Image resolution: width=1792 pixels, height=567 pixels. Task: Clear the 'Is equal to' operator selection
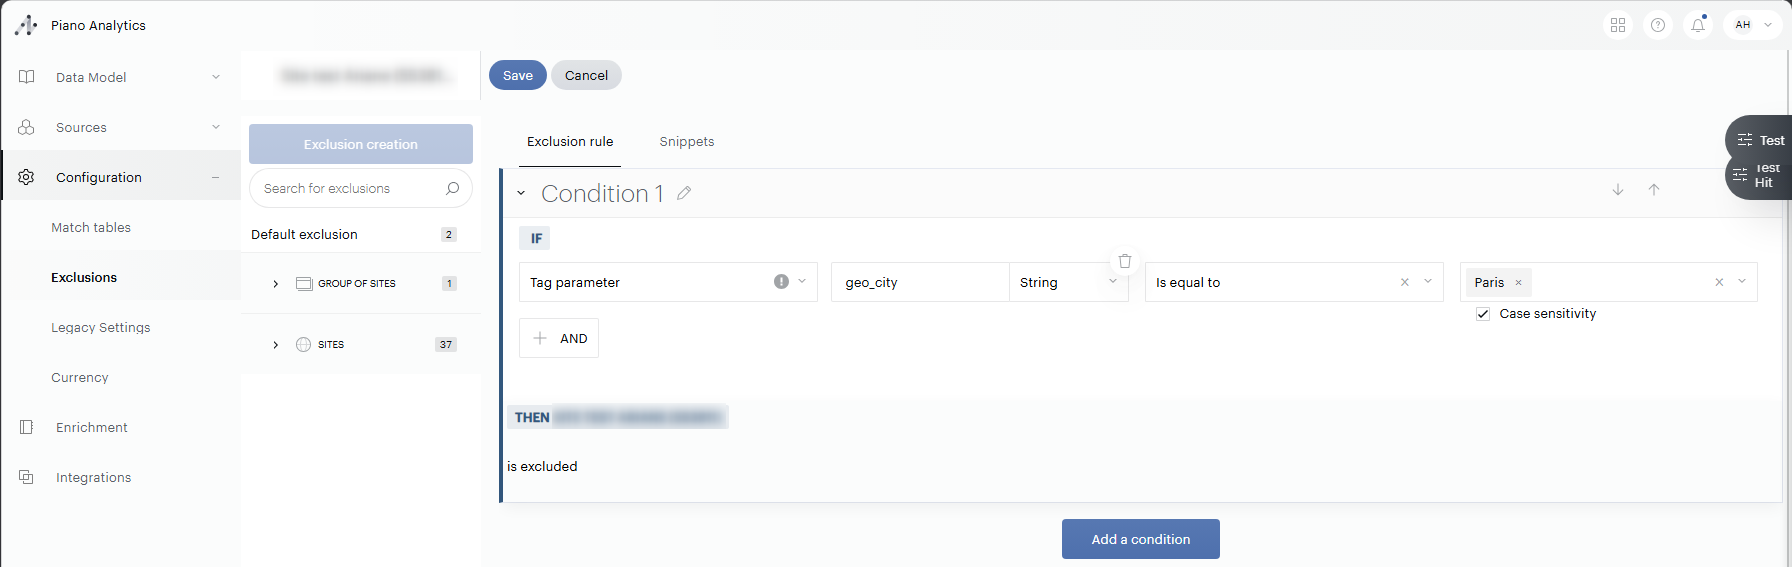point(1405,282)
